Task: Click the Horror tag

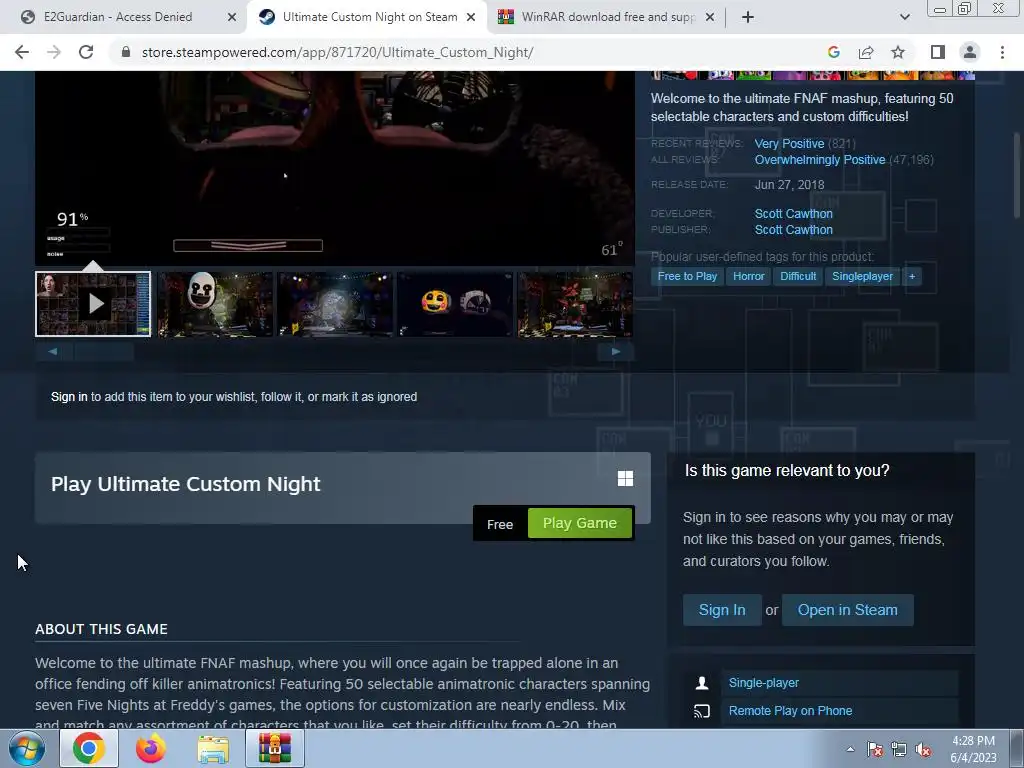Action: (748, 276)
